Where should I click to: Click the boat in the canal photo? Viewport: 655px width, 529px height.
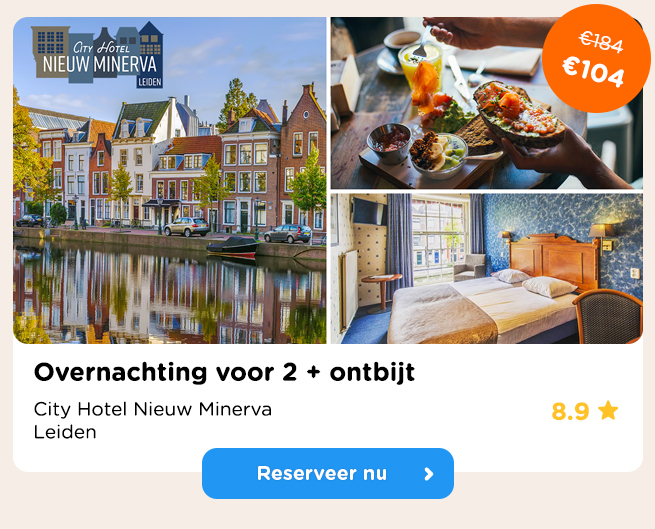click(x=233, y=248)
